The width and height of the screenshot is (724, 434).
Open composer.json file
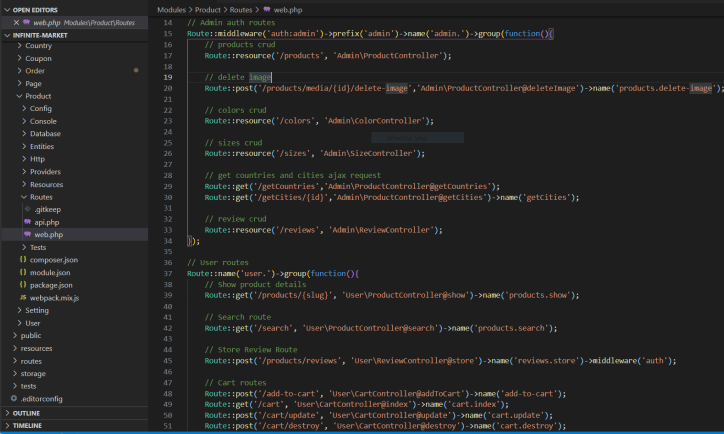pyautogui.click(x=54, y=260)
